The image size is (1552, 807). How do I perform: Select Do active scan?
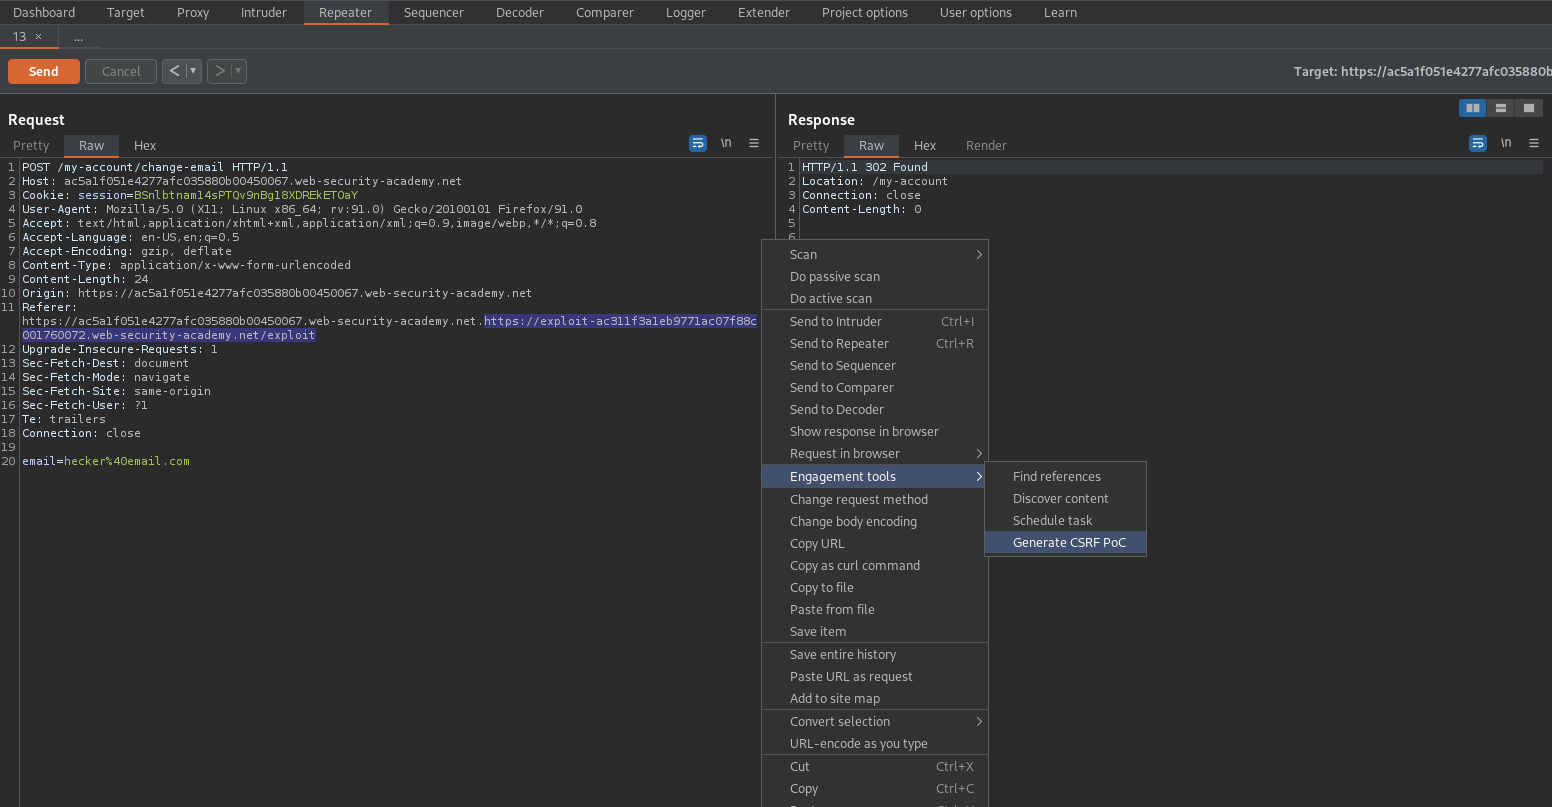(874, 299)
